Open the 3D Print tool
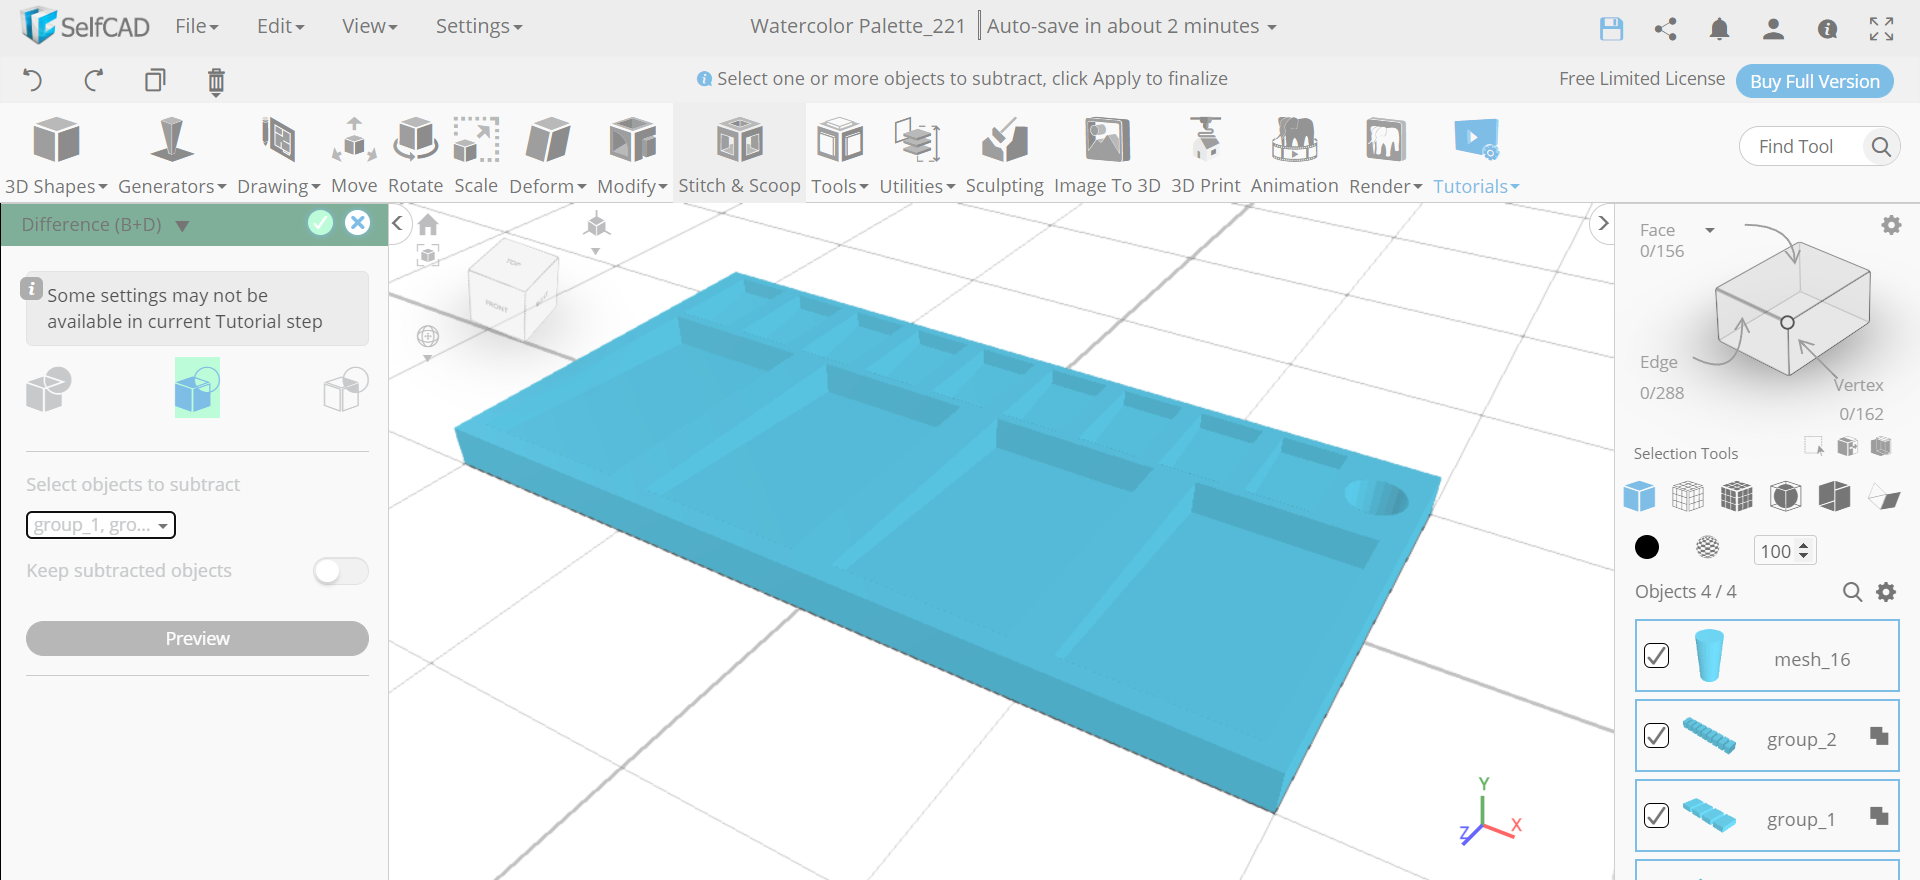 pos(1205,155)
